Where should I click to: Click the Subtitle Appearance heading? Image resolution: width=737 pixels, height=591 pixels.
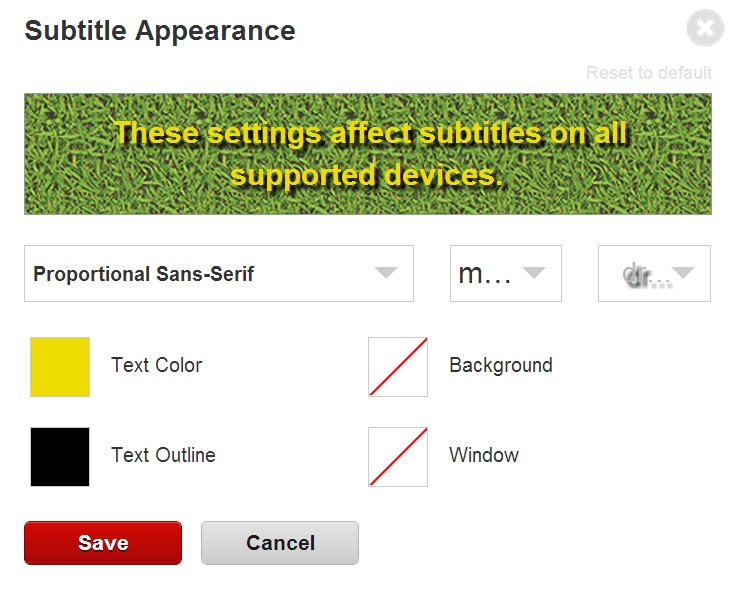tap(160, 30)
